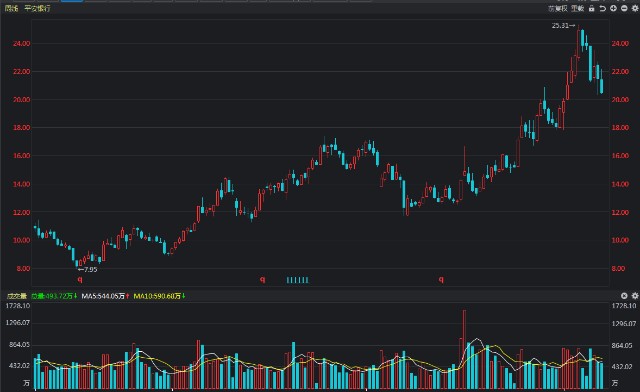Open chart settings gear at top right

[635, 9]
